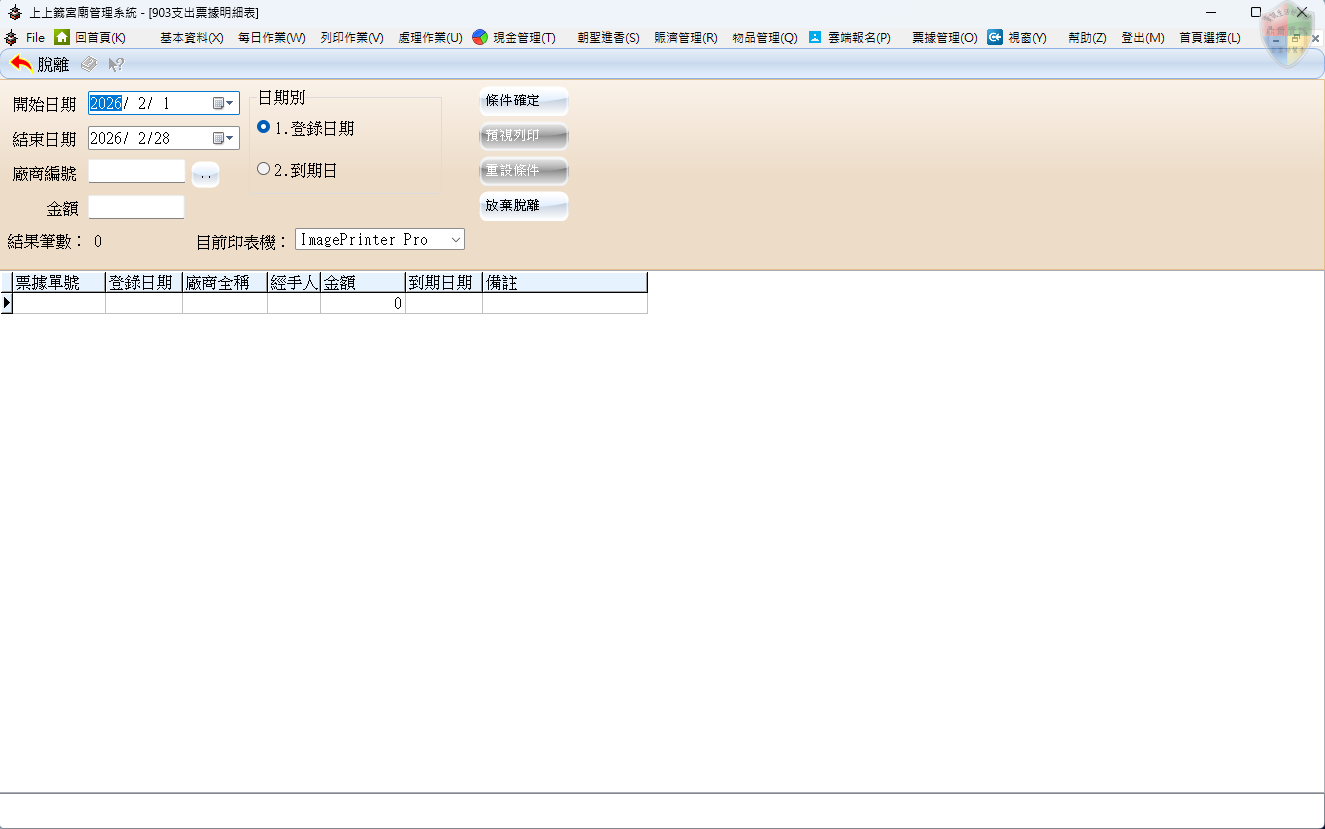Click the pie chart icon for 現金管理
The height and width of the screenshot is (829, 1325).
click(x=480, y=37)
